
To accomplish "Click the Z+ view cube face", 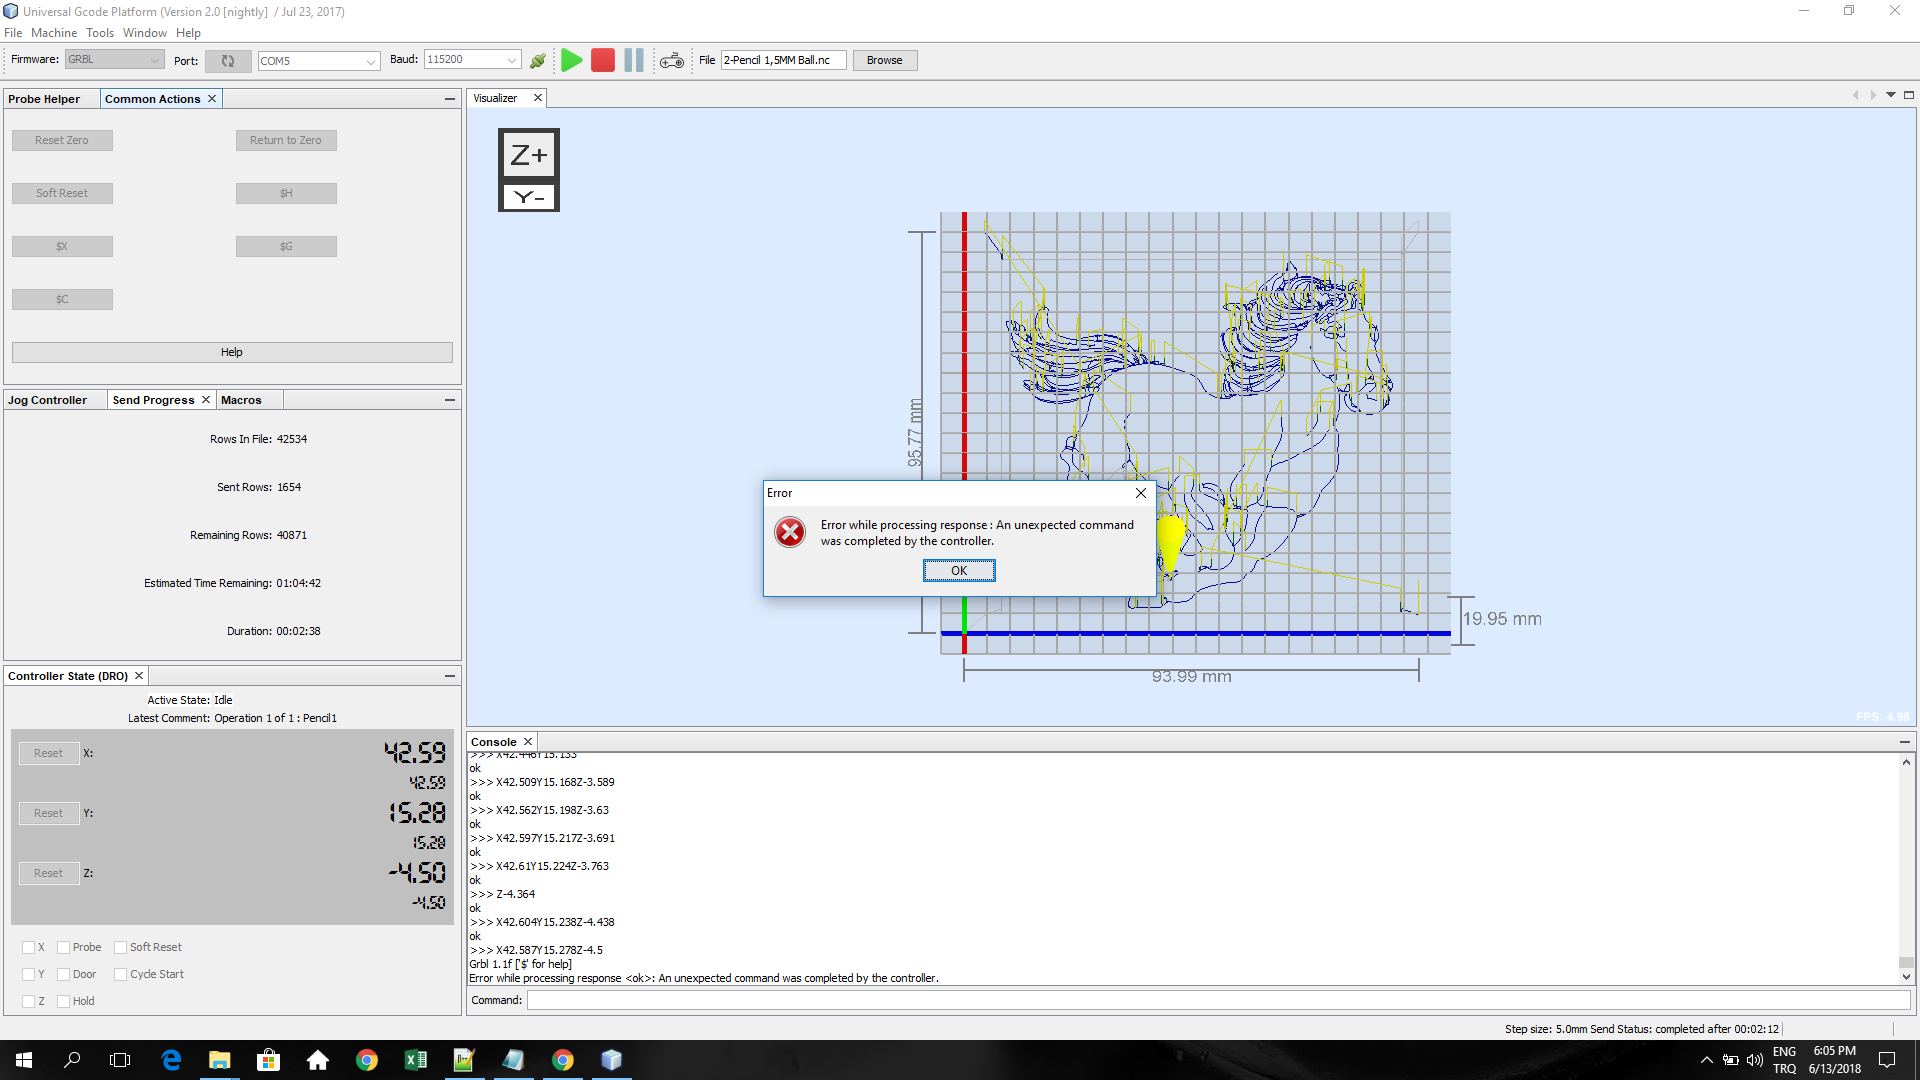I will point(528,155).
